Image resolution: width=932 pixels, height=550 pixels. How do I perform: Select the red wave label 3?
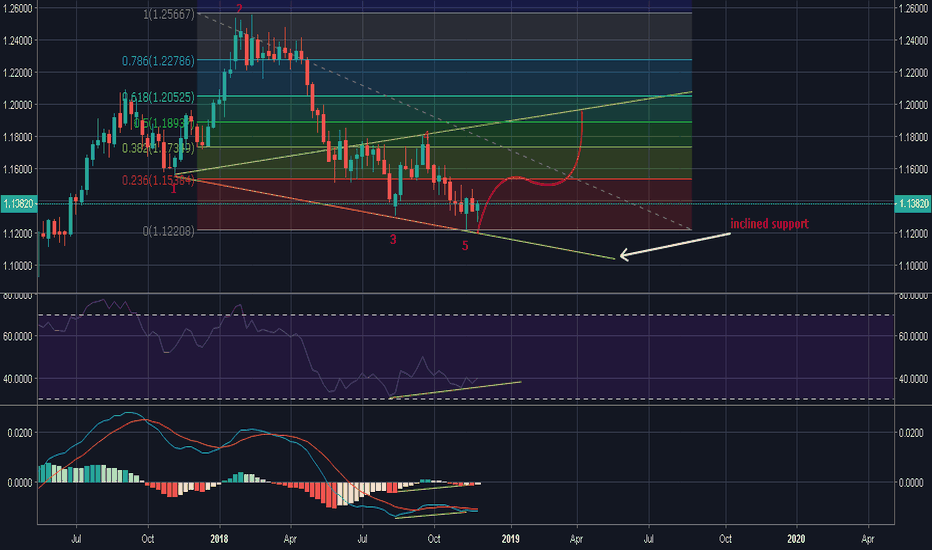coord(393,239)
